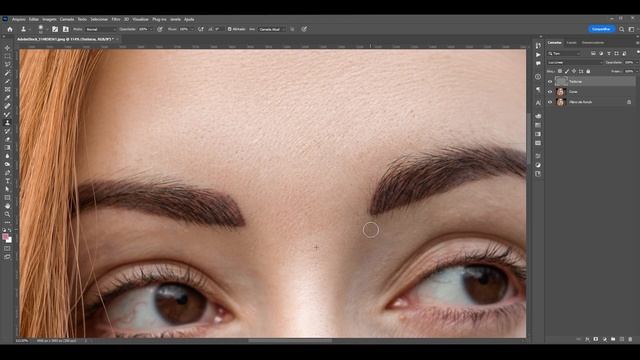Select the Horizontal Type tool
Screen dimensions: 640x360
pos(7,181)
